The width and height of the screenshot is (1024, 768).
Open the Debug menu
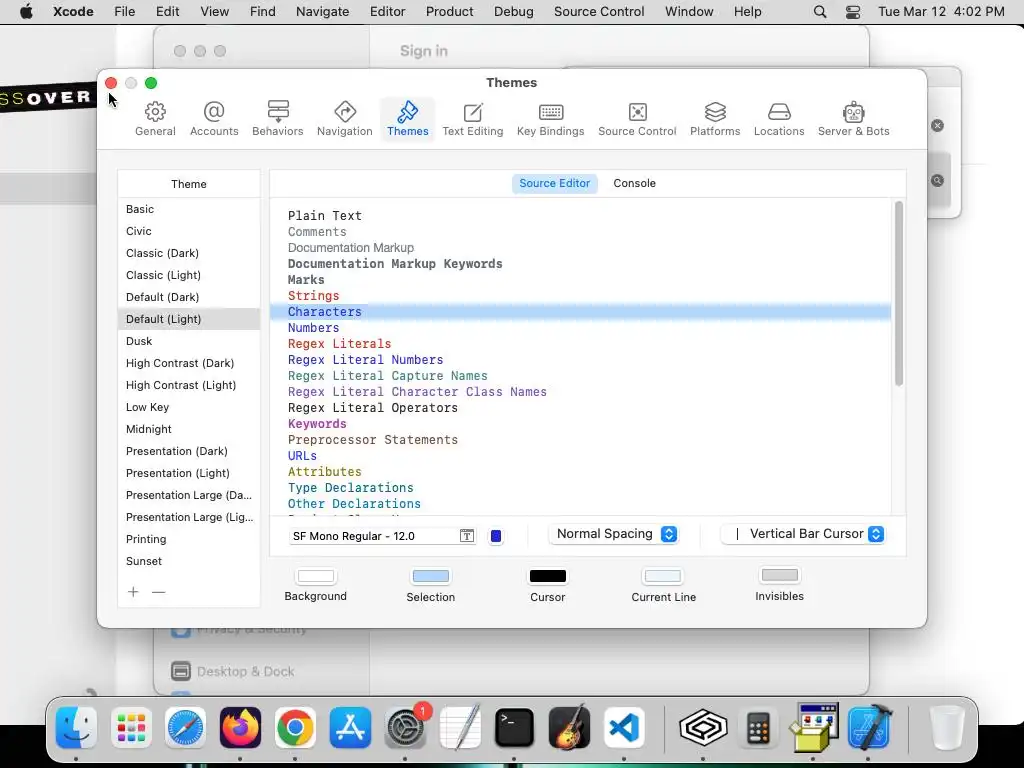coord(513,12)
